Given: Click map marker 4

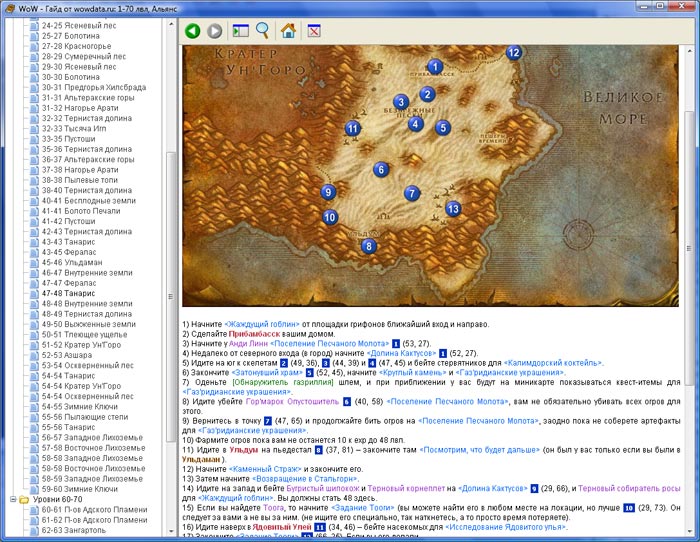Looking at the screenshot, I should coord(416,124).
